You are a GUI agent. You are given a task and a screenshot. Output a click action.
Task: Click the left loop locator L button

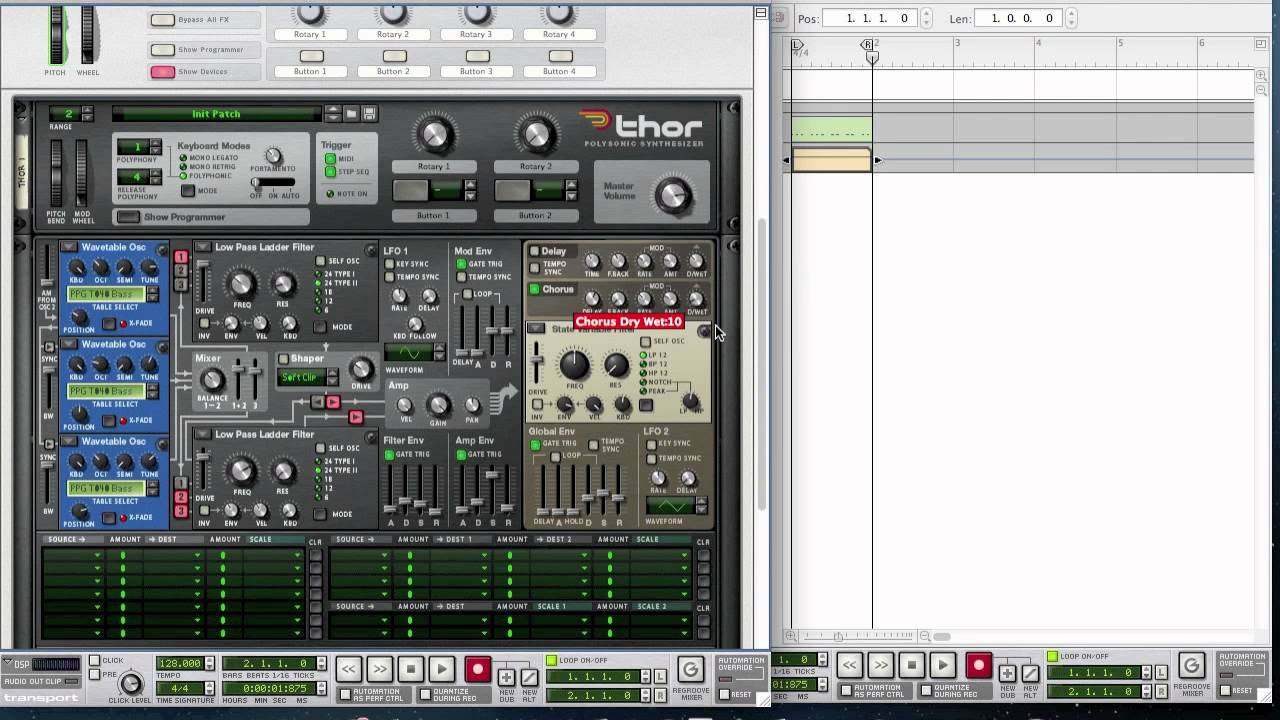point(660,676)
